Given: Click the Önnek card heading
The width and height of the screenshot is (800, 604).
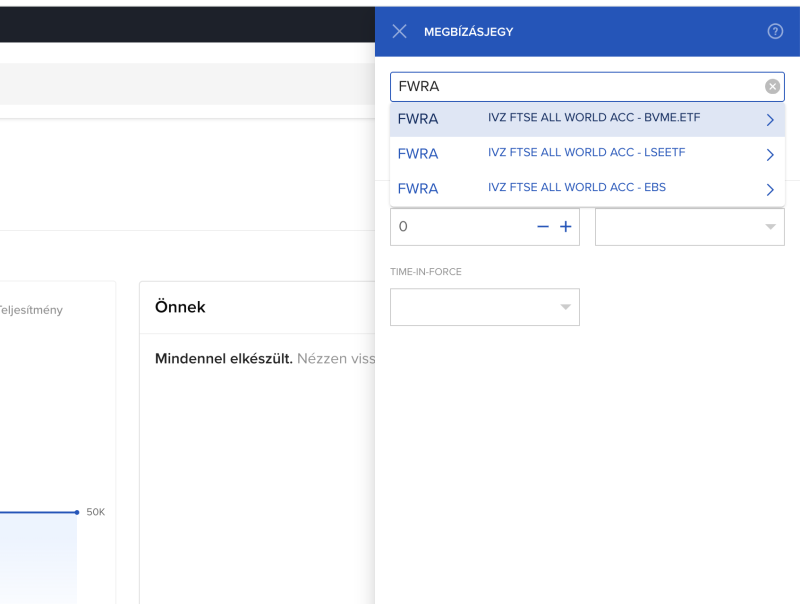Looking at the screenshot, I should pyautogui.click(x=180, y=307).
